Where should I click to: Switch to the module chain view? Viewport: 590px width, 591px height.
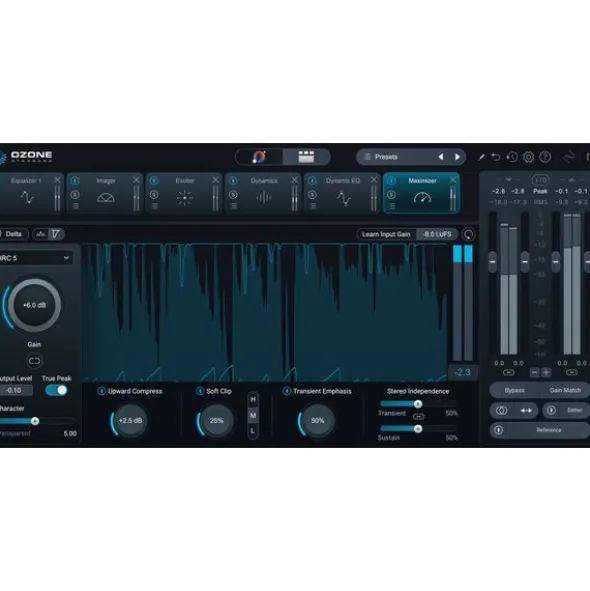click(306, 157)
